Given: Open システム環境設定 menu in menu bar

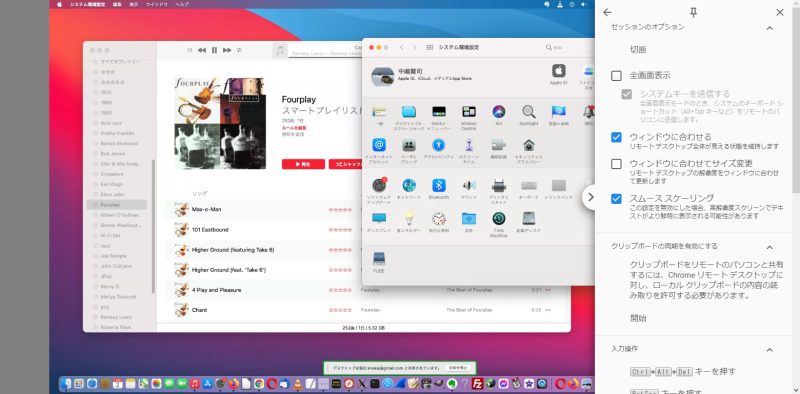Looking at the screenshot, I should 87,4.
